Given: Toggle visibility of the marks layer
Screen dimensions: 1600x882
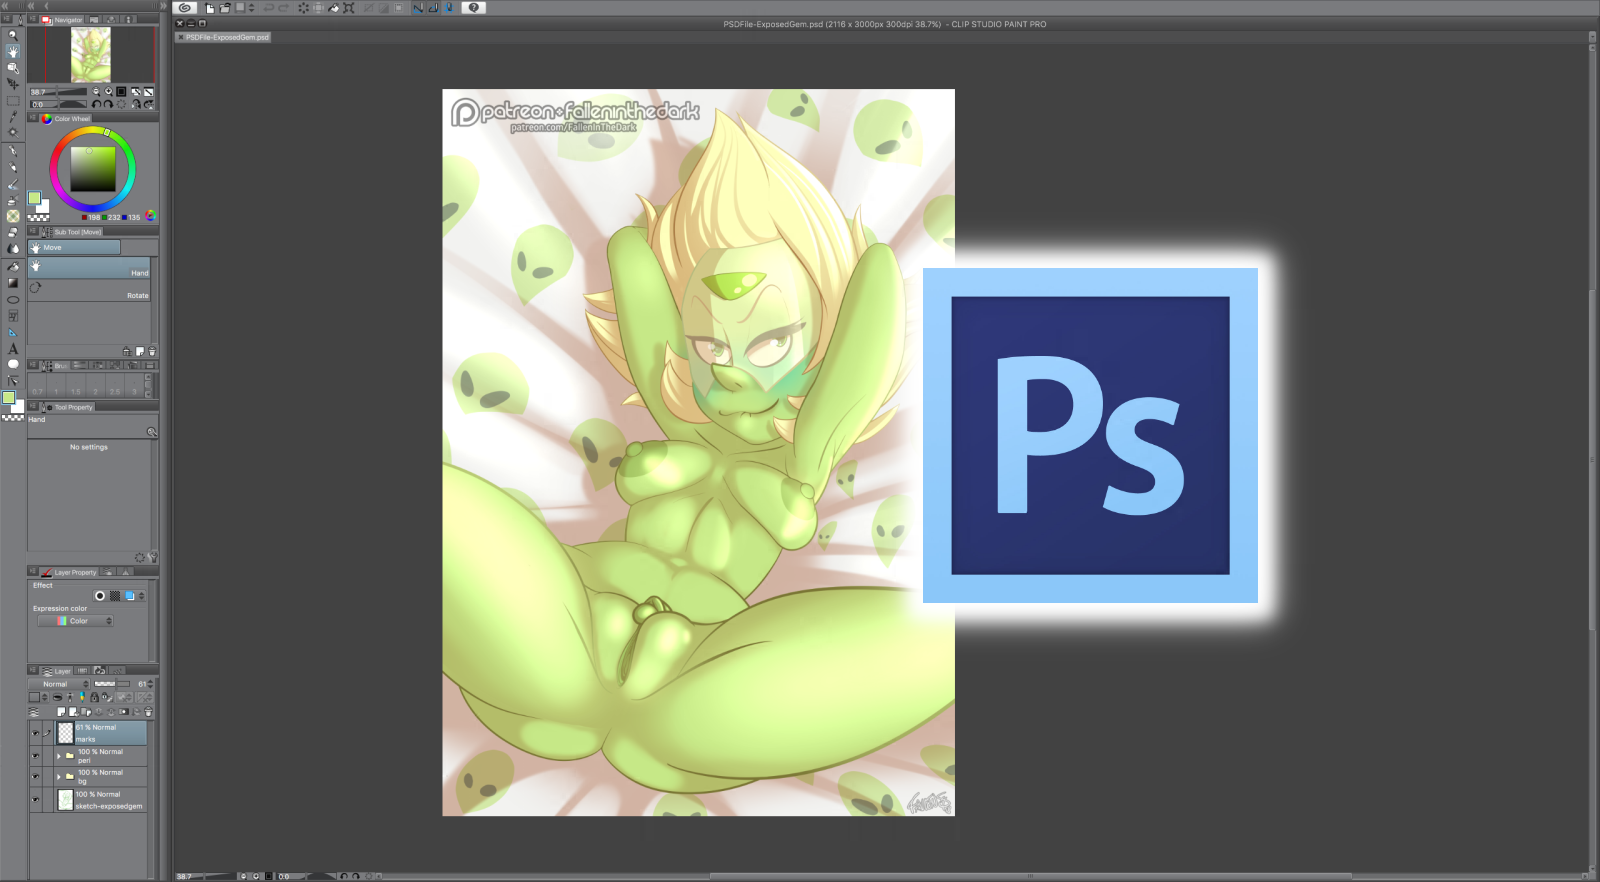Looking at the screenshot, I should (x=35, y=733).
